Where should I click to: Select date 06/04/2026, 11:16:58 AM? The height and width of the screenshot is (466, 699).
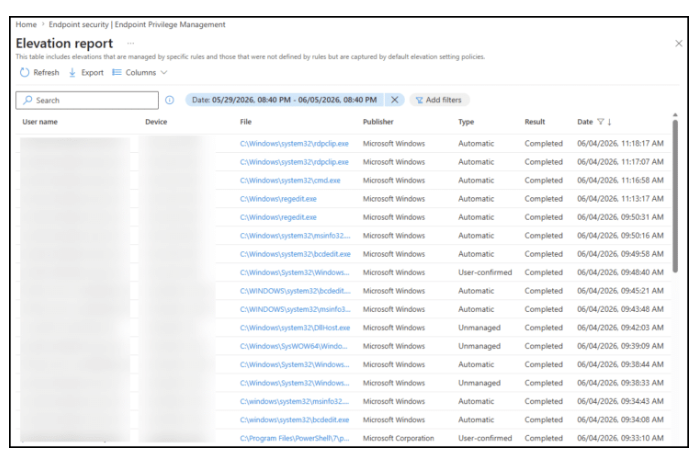pos(620,180)
